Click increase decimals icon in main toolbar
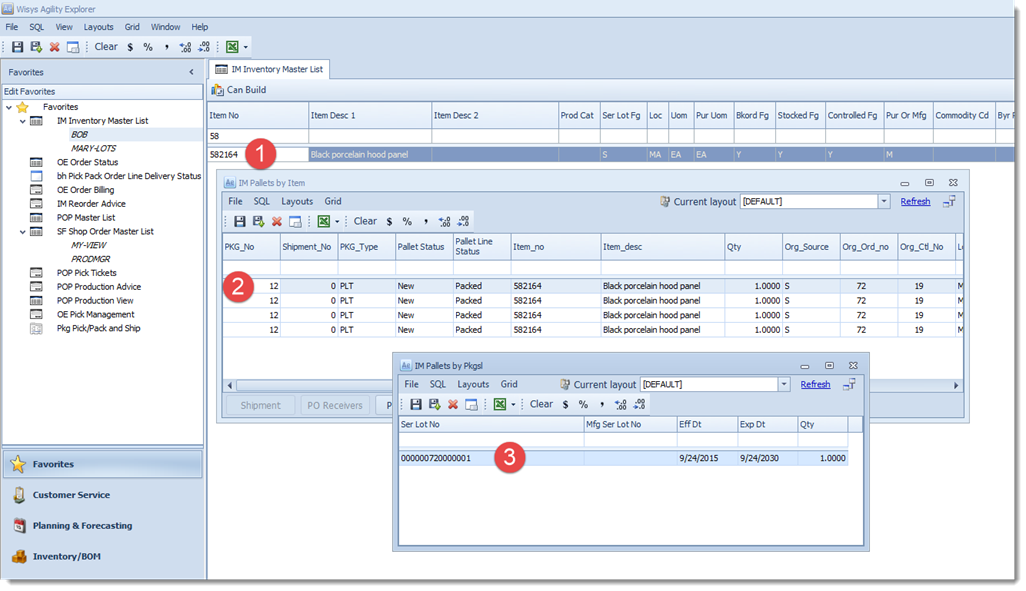The width and height of the screenshot is (1026, 591). [x=185, y=47]
